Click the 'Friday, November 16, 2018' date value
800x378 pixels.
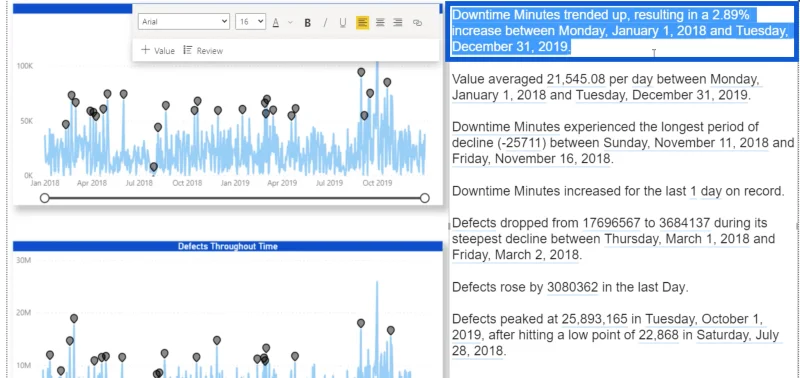click(x=531, y=159)
